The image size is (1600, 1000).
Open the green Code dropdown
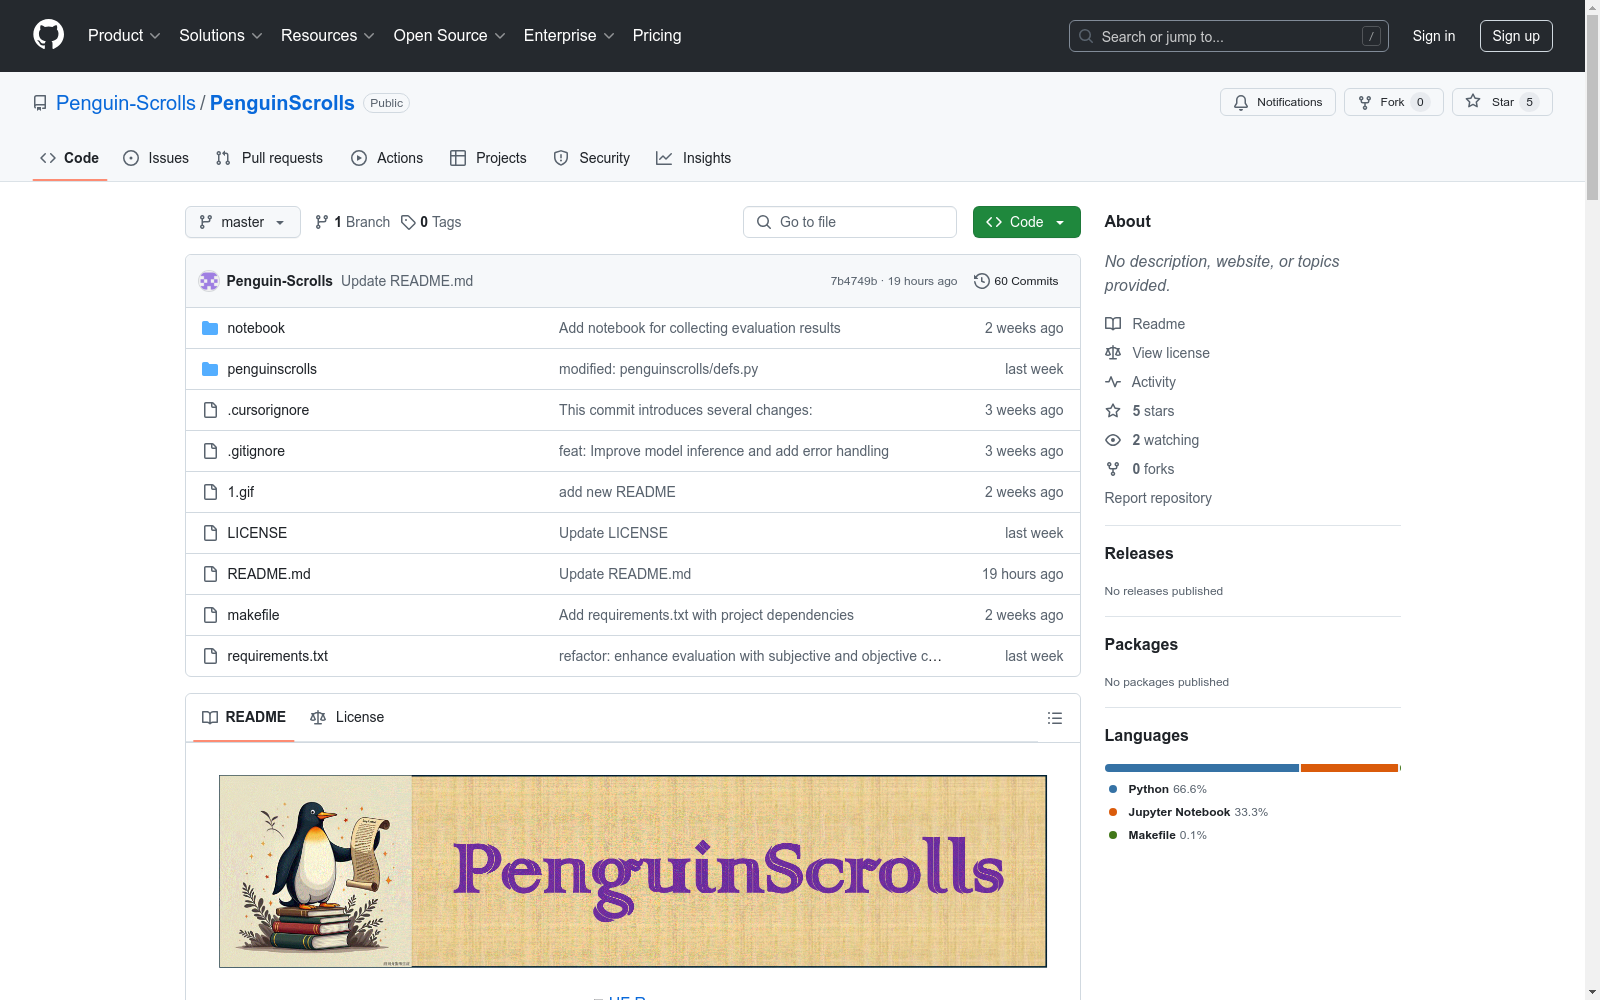click(x=1026, y=222)
